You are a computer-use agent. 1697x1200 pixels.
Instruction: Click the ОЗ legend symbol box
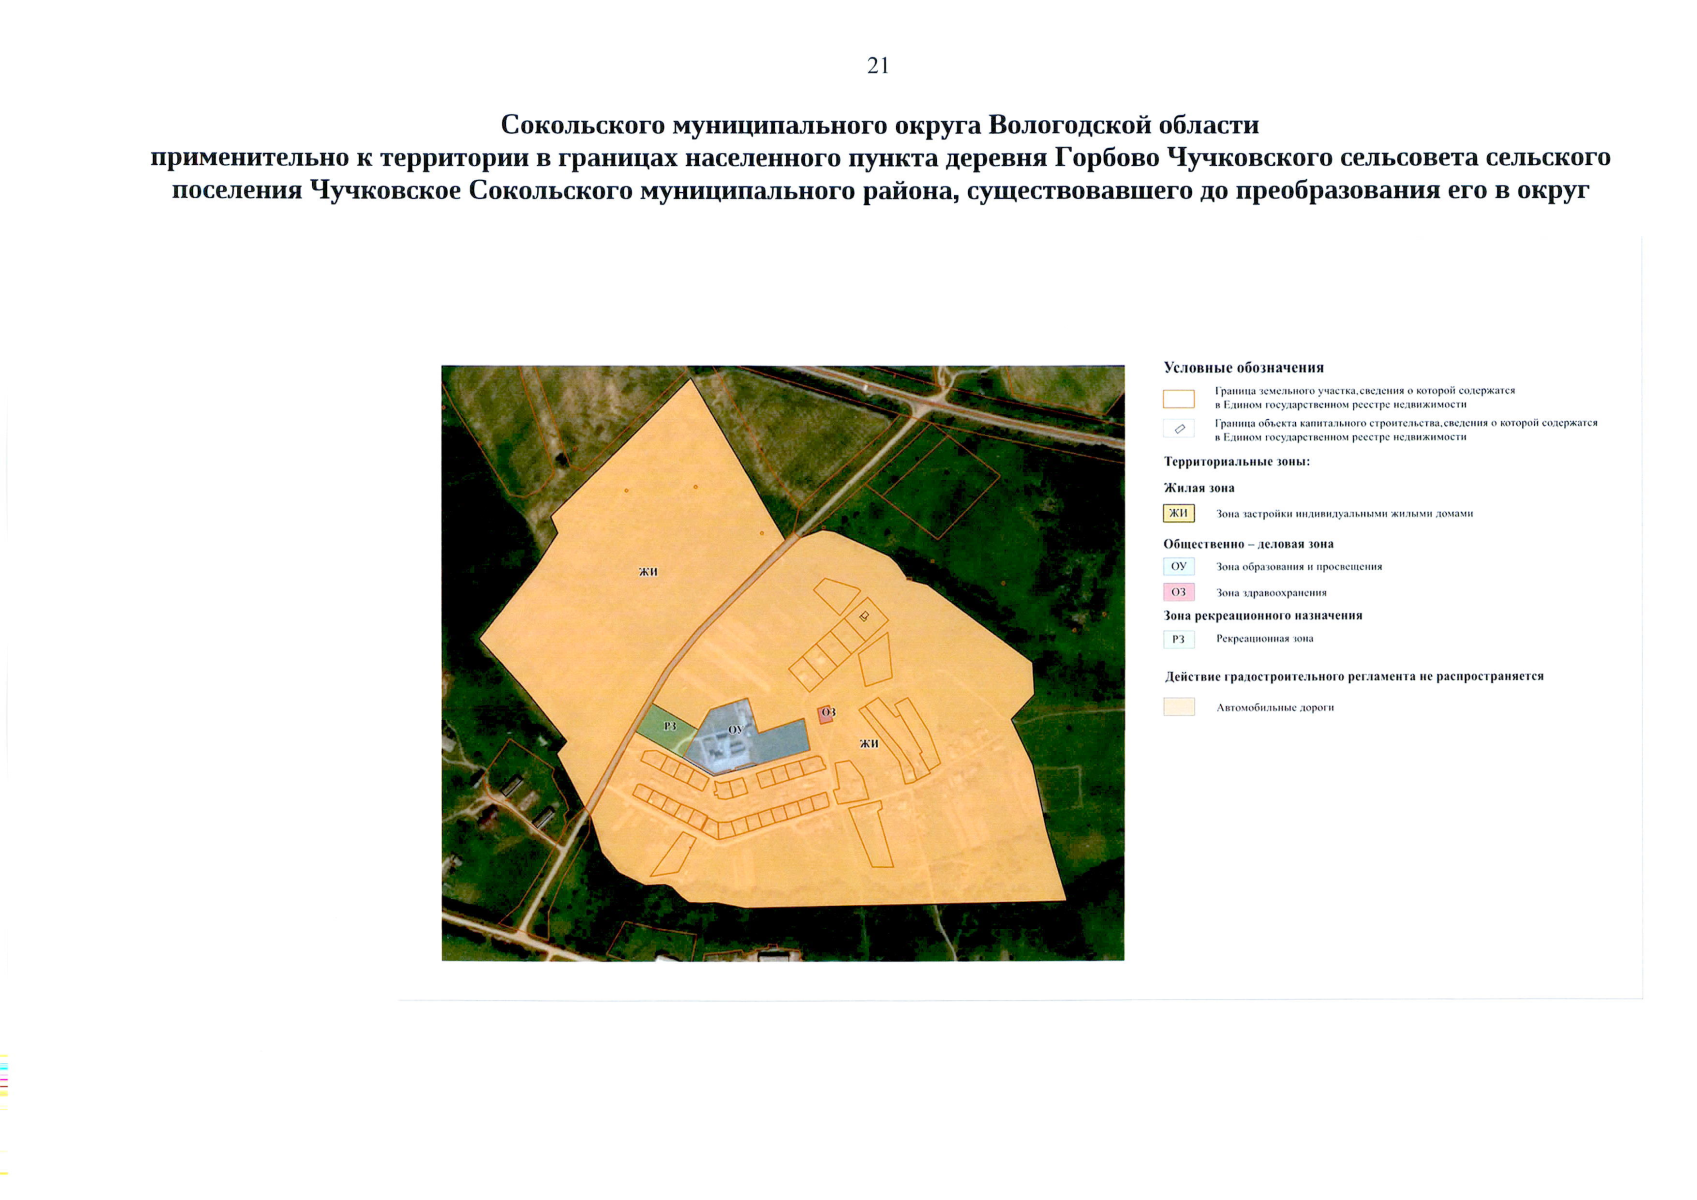coord(1182,591)
